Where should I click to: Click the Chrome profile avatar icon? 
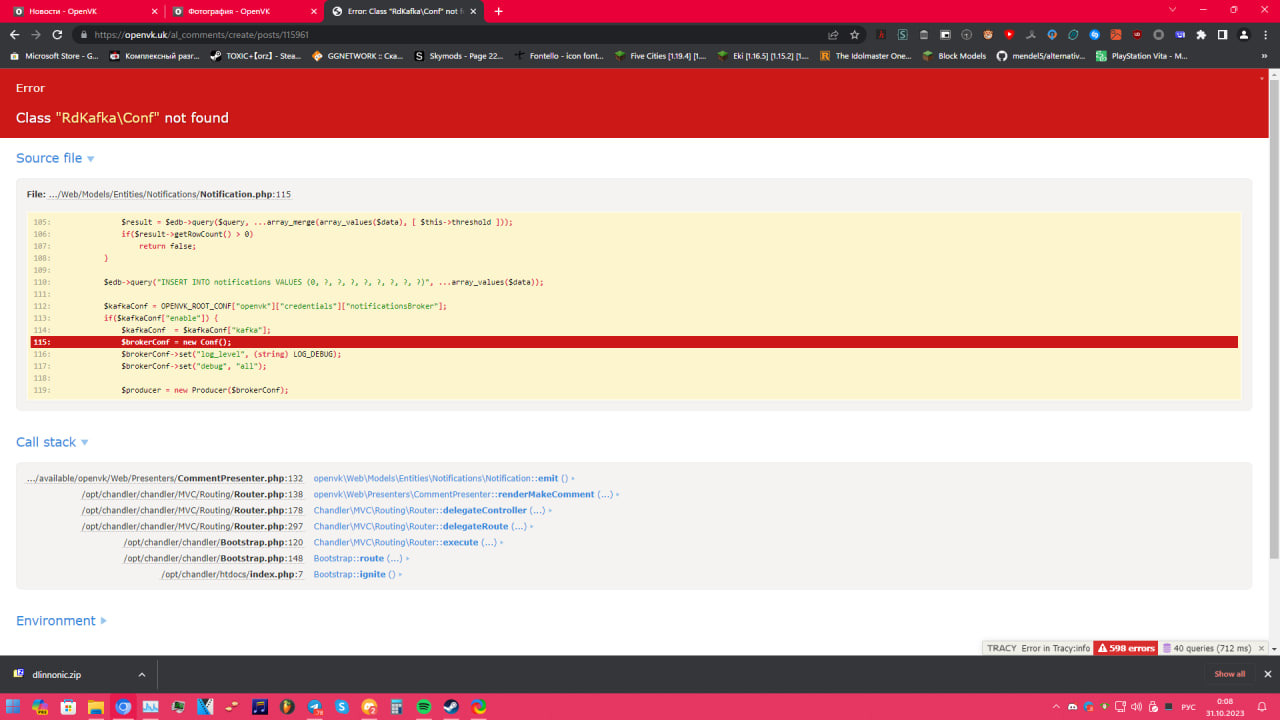[1244, 34]
